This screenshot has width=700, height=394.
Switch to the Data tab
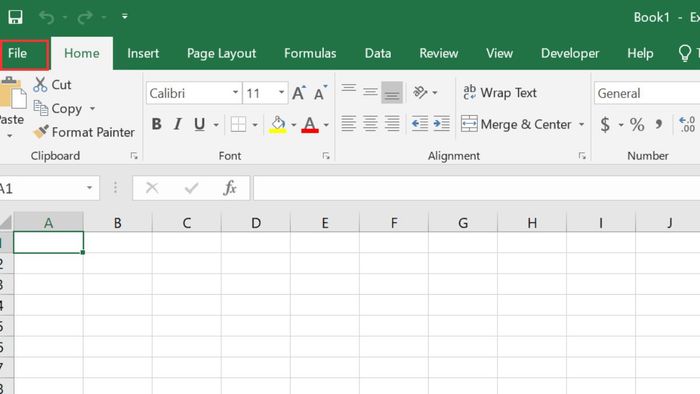pyautogui.click(x=378, y=54)
